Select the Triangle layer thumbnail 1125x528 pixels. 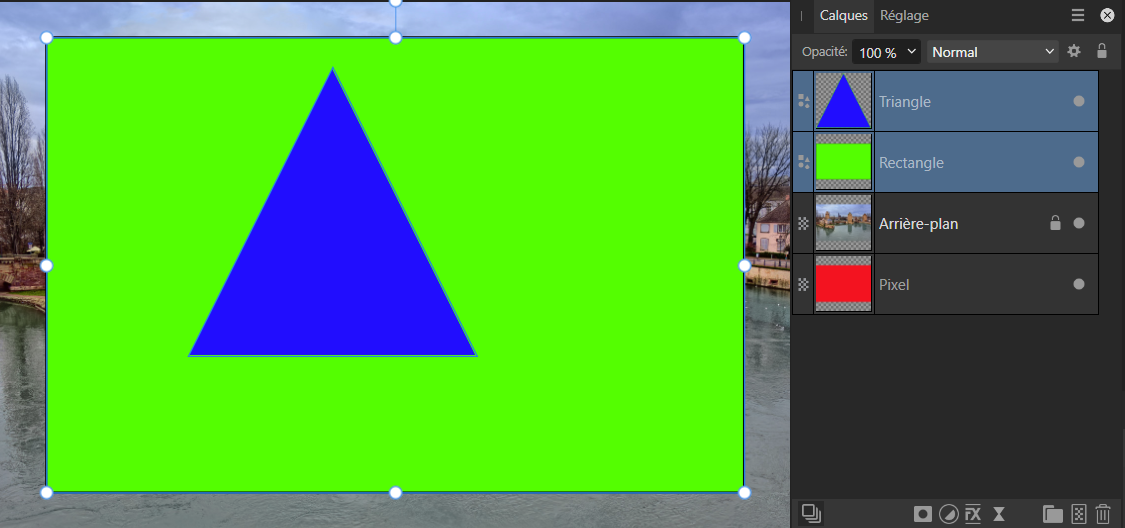coord(844,101)
